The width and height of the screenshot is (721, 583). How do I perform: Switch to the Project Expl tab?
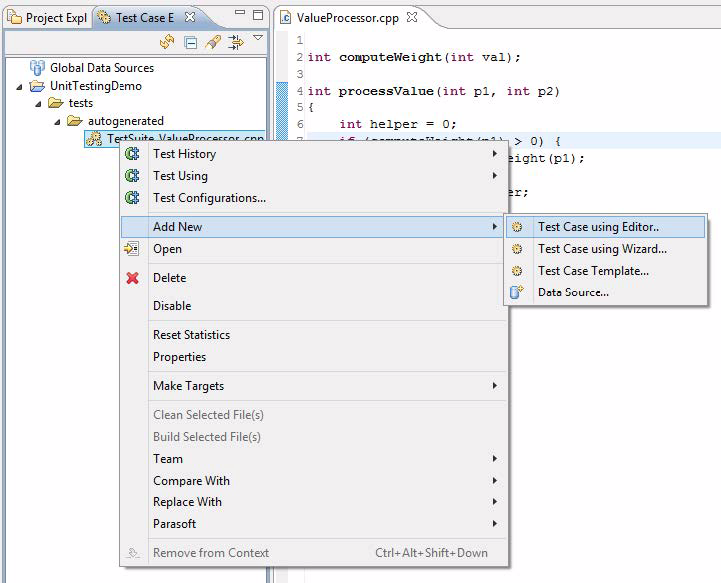click(48, 17)
